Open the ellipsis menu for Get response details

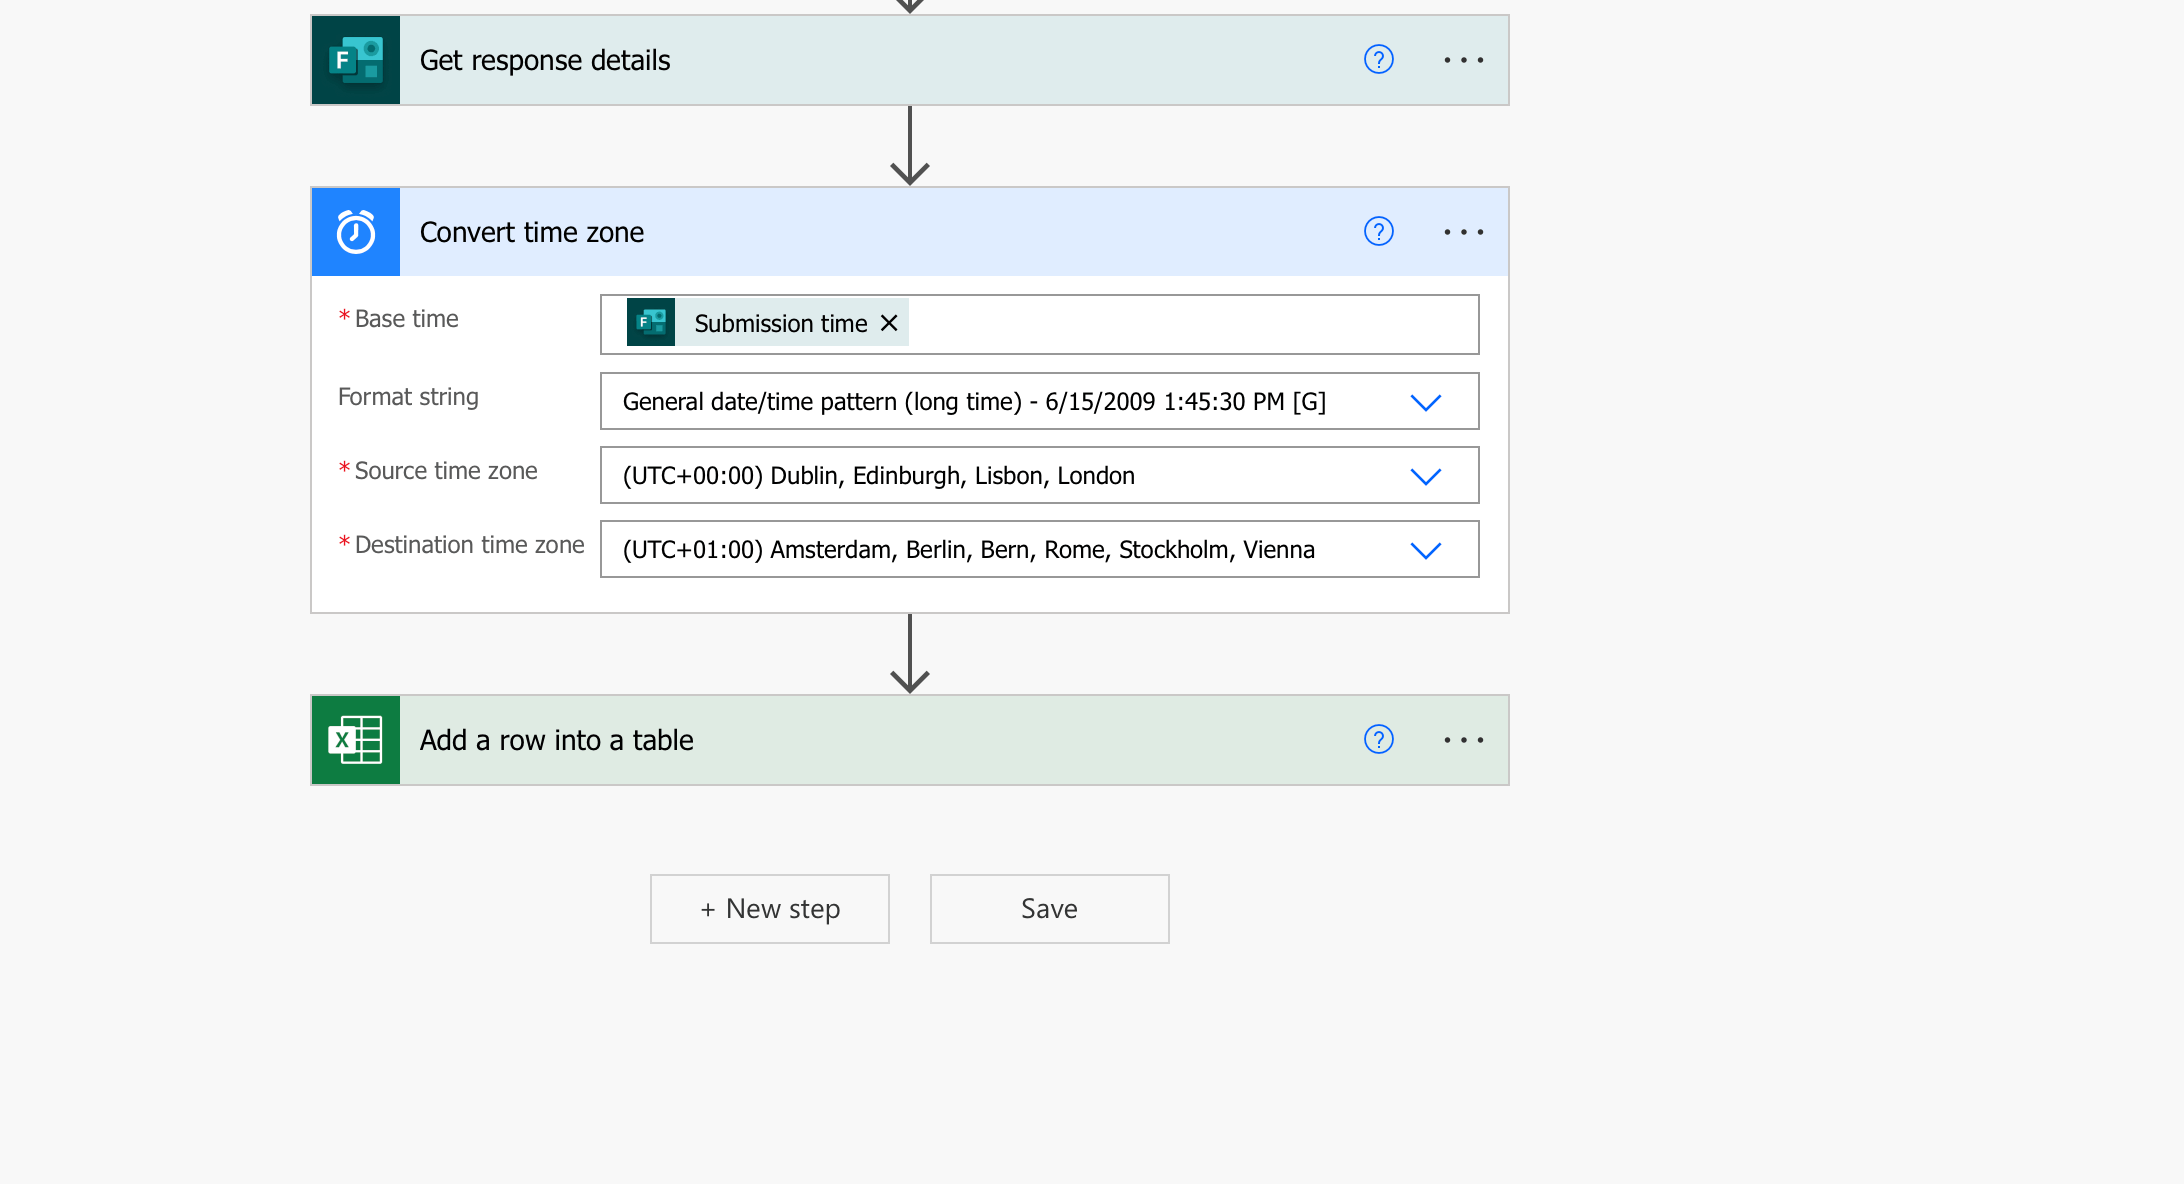pyautogui.click(x=1463, y=60)
